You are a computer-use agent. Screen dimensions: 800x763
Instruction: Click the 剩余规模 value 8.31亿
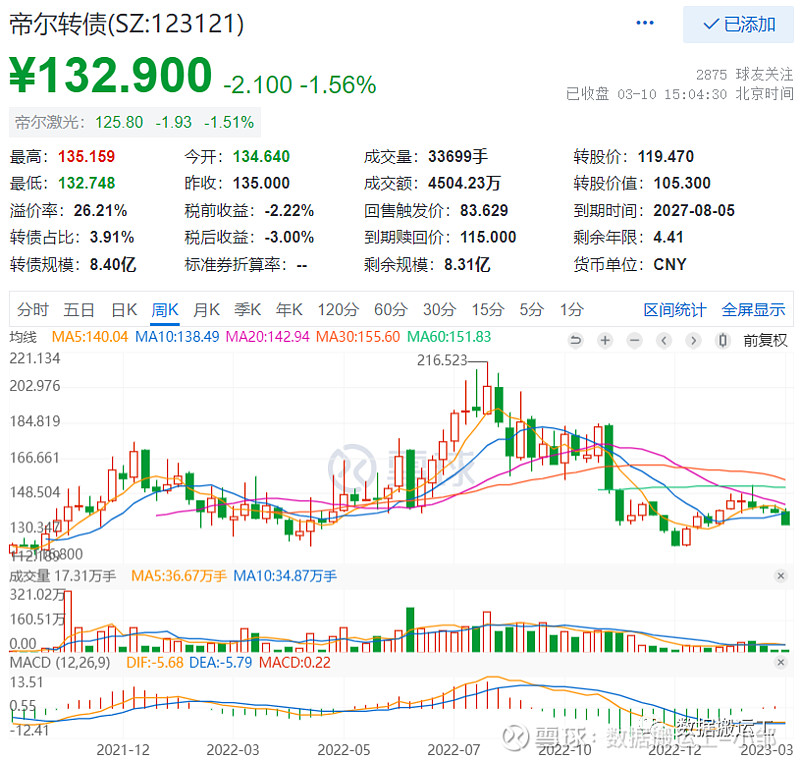tap(467, 264)
